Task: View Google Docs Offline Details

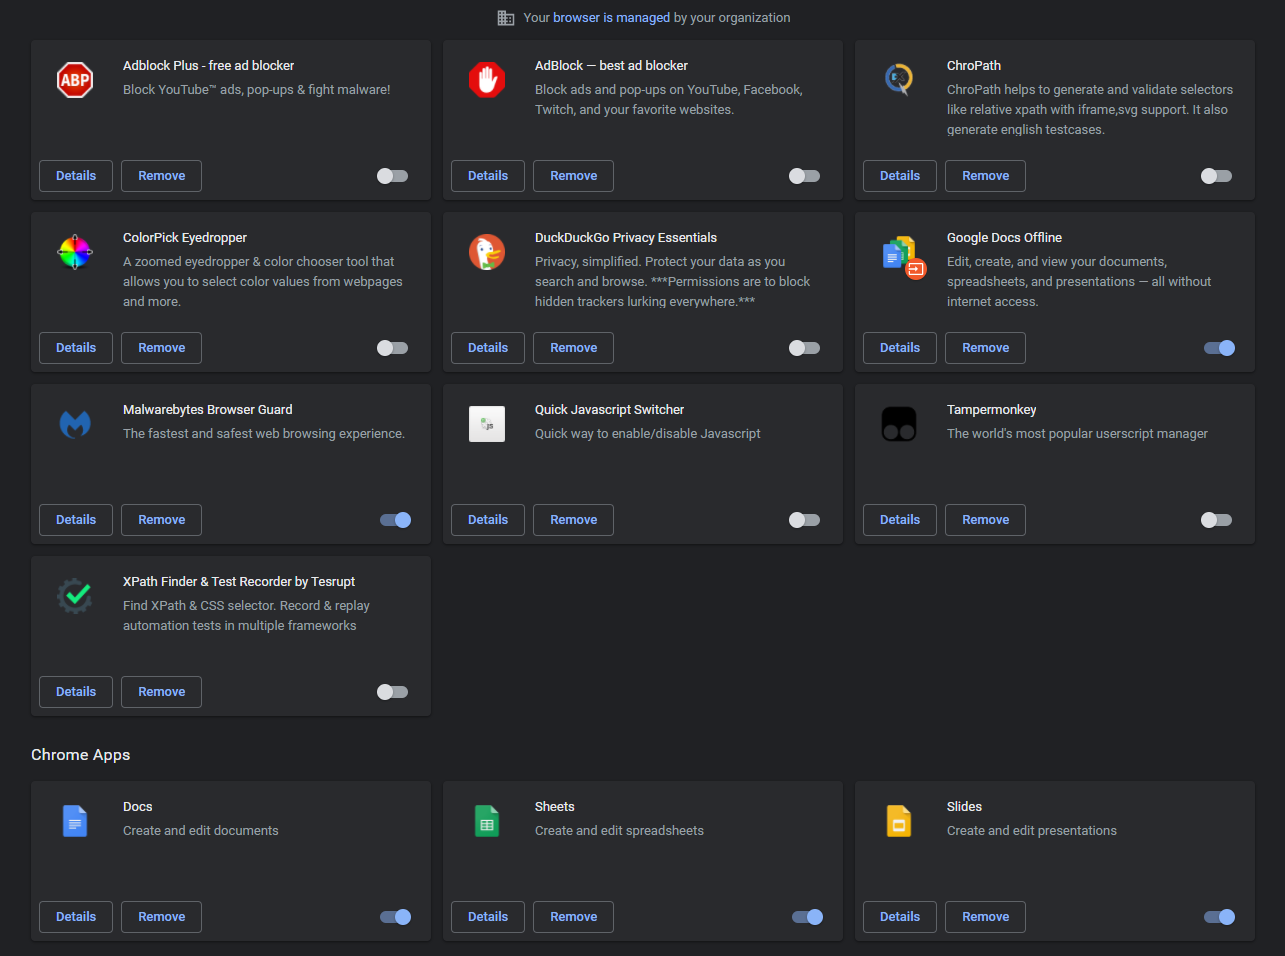Action: pos(900,348)
